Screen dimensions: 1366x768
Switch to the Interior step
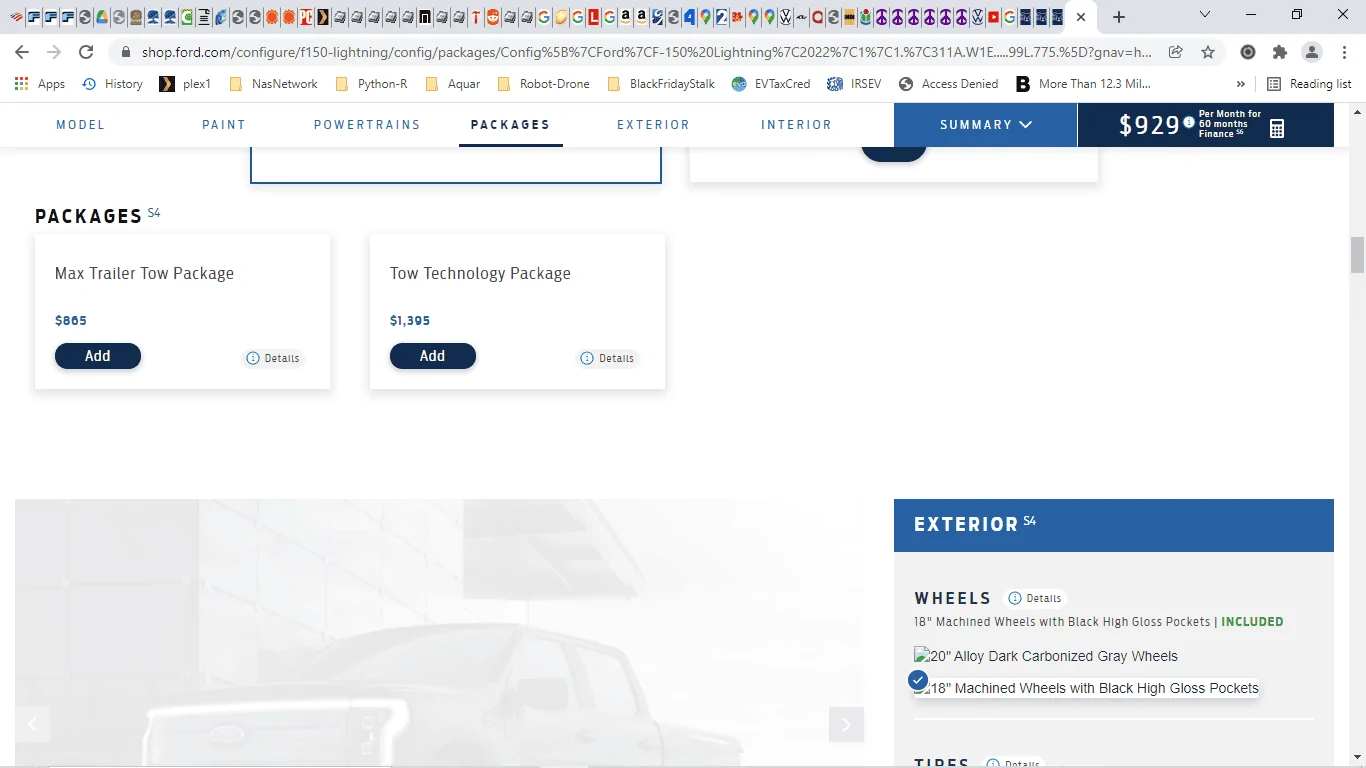796,125
